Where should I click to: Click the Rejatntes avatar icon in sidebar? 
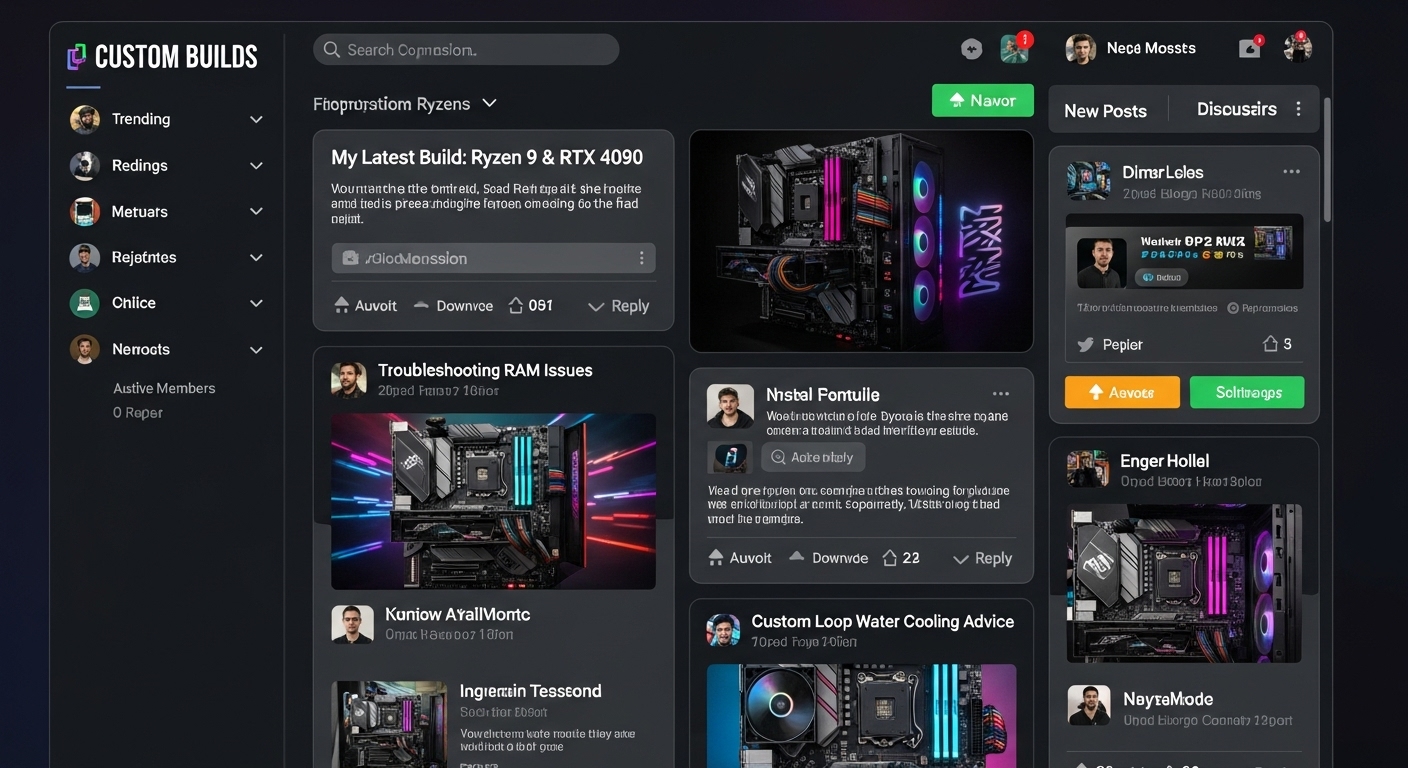click(85, 257)
